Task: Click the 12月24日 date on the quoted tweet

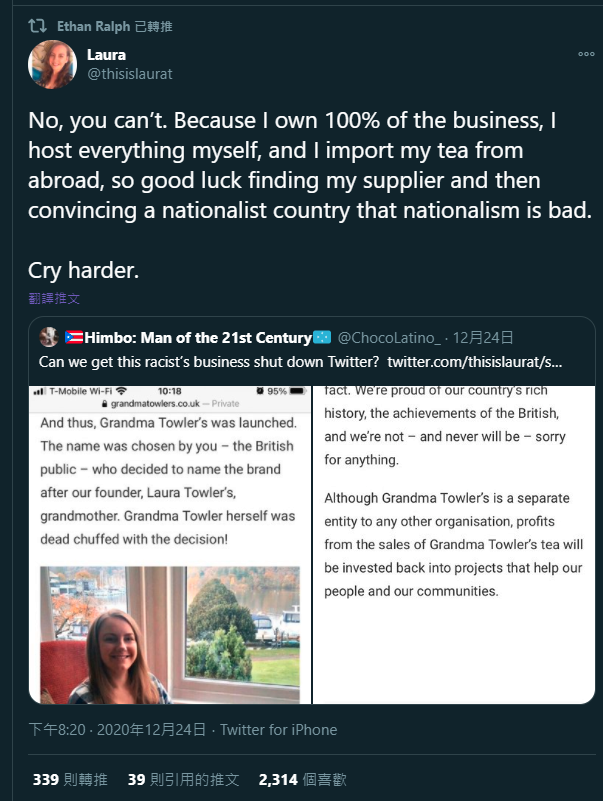Action: click(x=483, y=338)
